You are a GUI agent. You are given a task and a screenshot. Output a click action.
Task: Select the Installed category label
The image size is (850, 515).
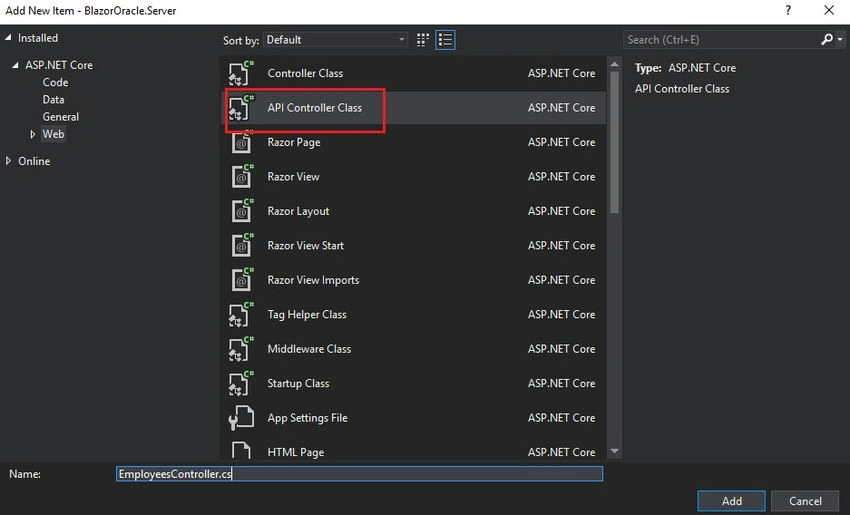coord(38,38)
